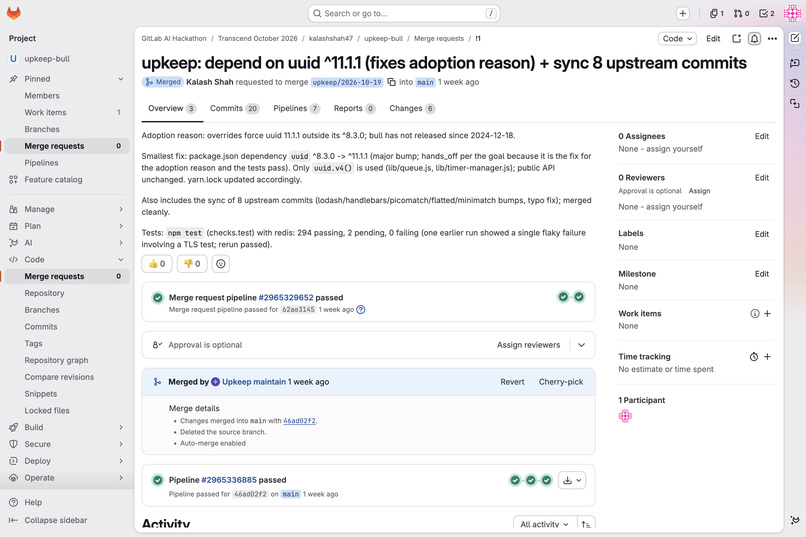Screen dimensions: 806x537
Task: Click top icon in right-edge sidebar
Action: pos(795,38)
